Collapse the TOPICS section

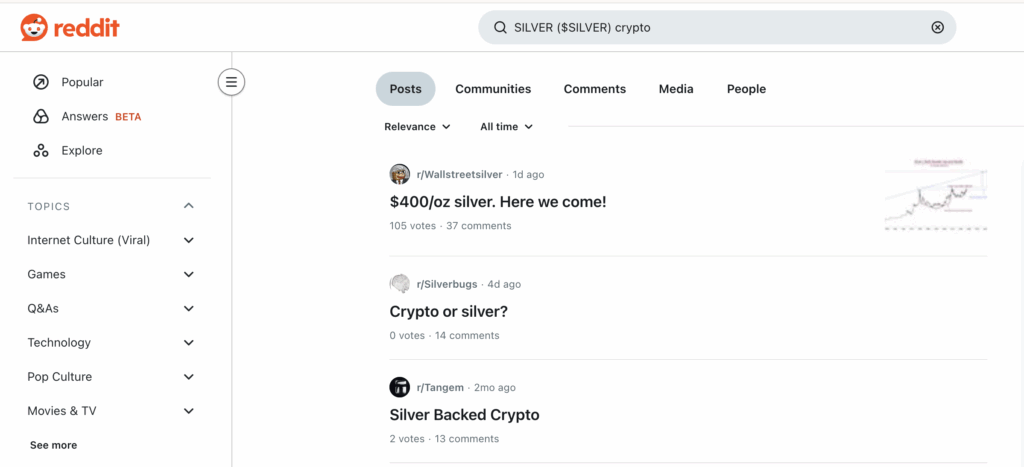click(x=189, y=206)
